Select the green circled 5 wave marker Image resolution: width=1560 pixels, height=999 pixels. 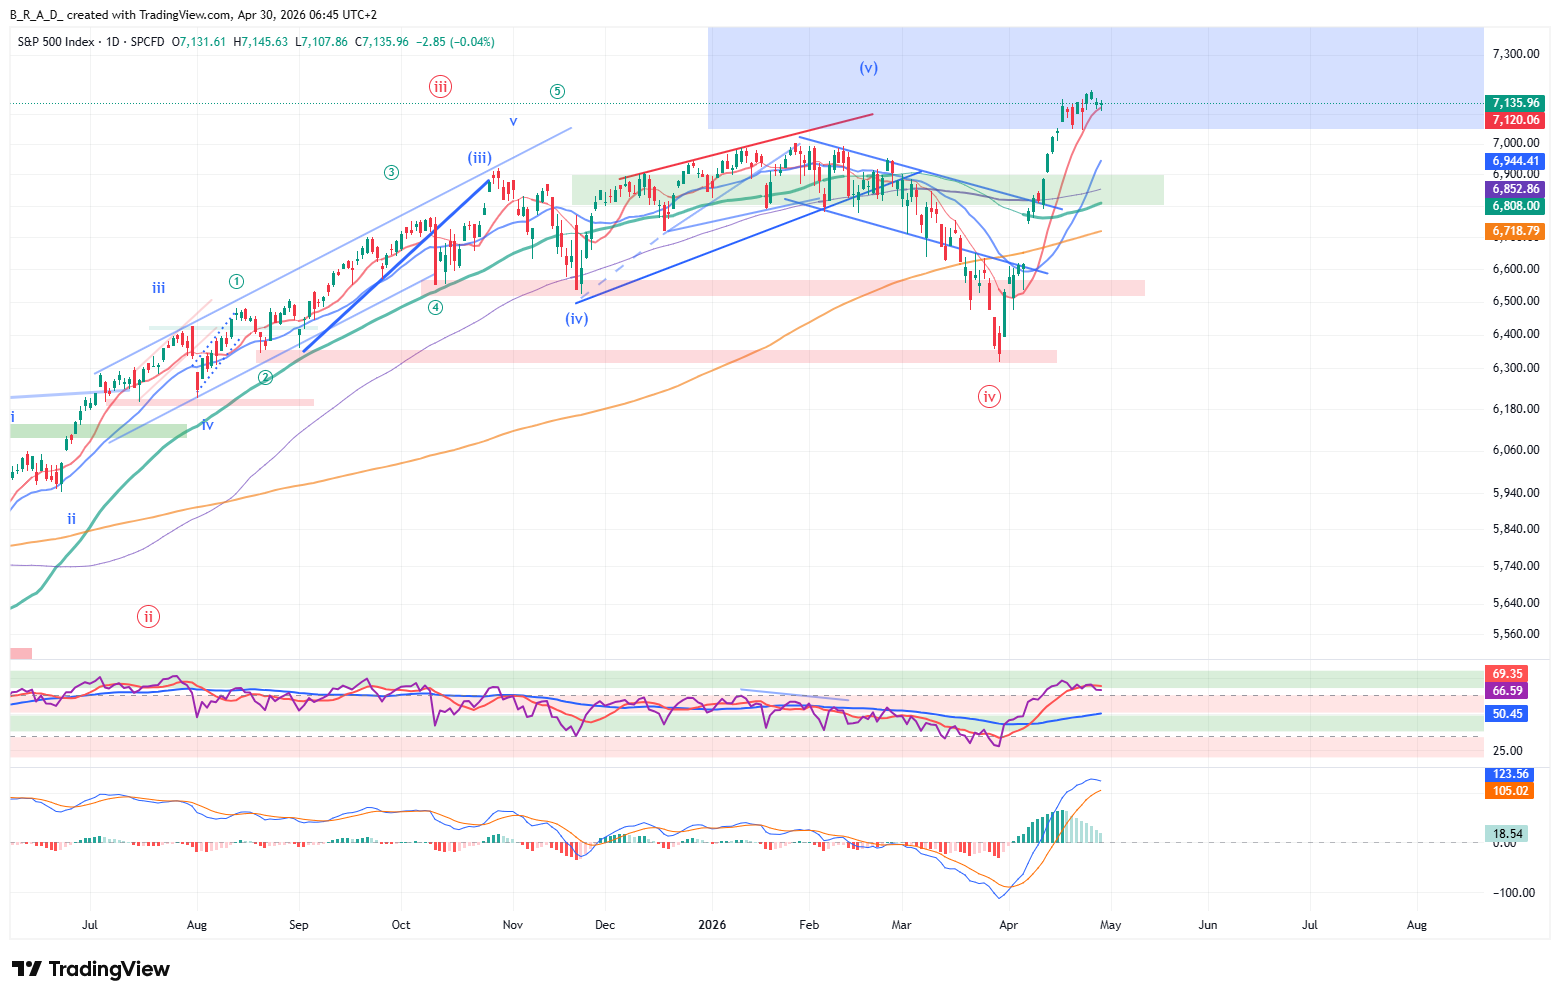pos(557,92)
